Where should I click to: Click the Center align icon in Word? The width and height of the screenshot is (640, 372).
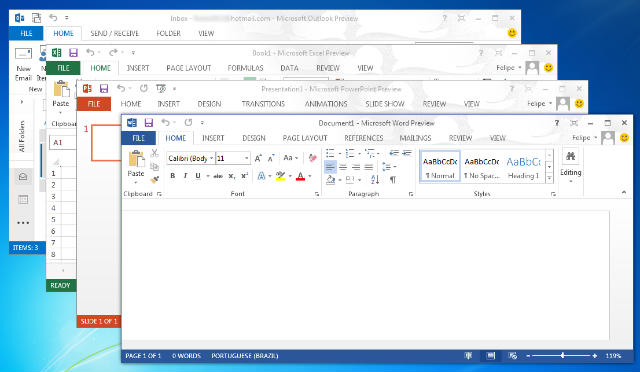pyautogui.click(x=343, y=167)
